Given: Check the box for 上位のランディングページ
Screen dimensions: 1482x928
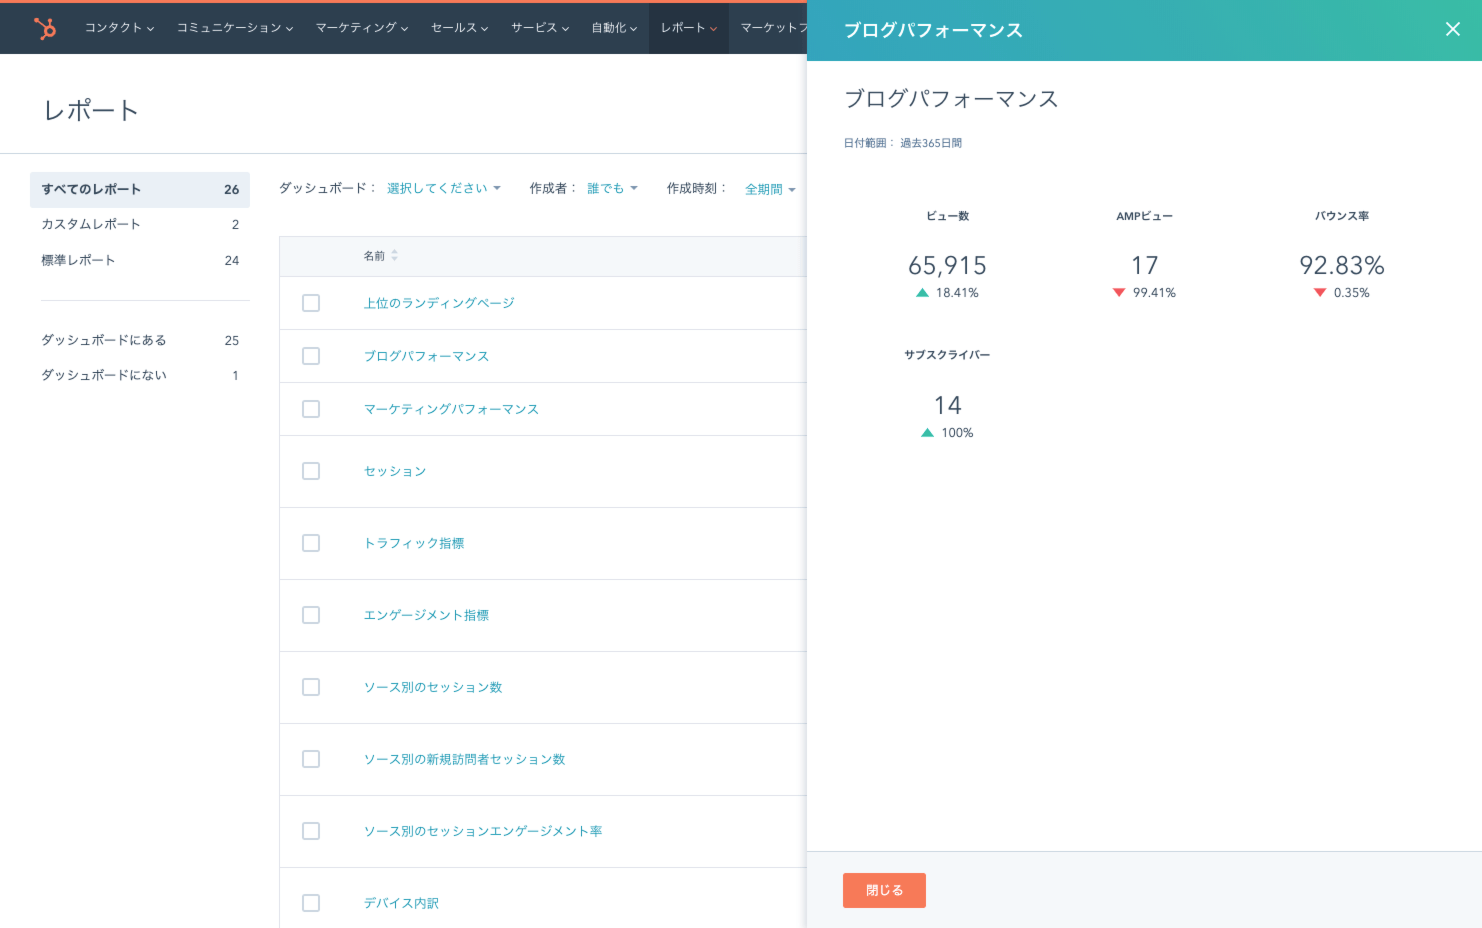Looking at the screenshot, I should tap(311, 303).
